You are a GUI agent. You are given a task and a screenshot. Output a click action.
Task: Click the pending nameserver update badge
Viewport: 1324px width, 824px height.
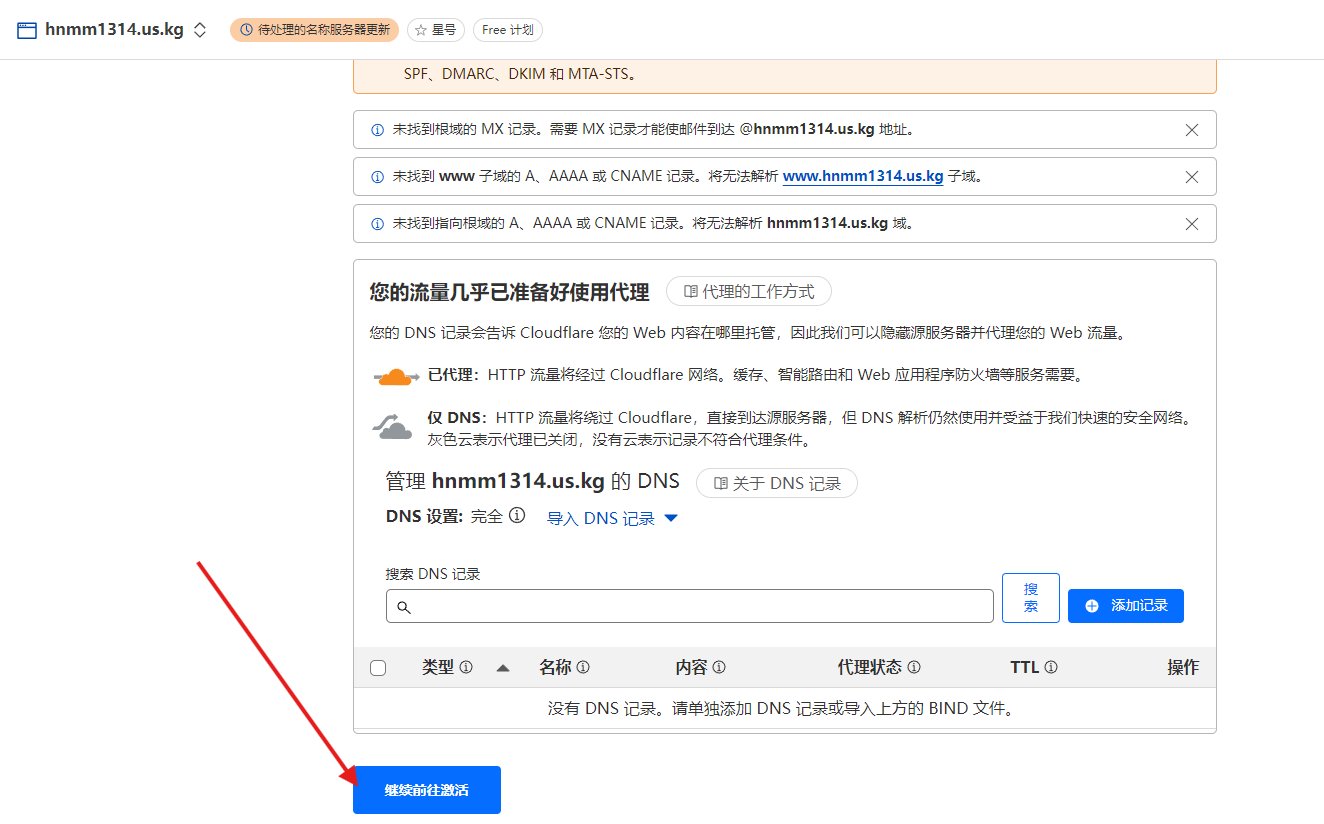314,30
